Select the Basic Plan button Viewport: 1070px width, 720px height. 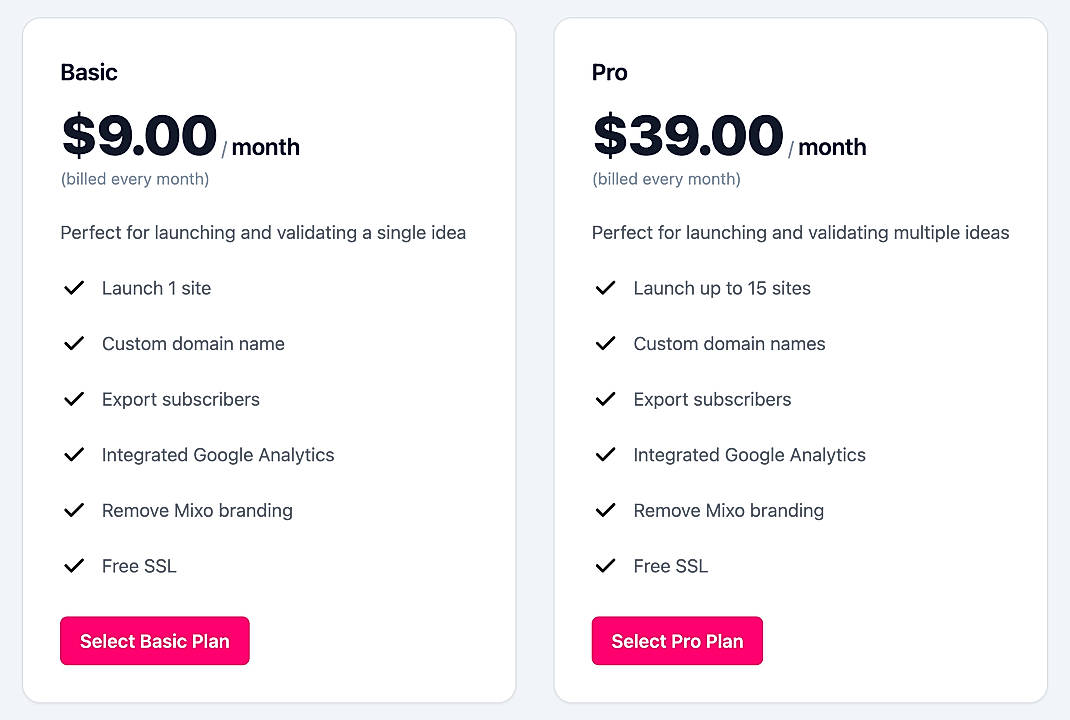coord(154,641)
